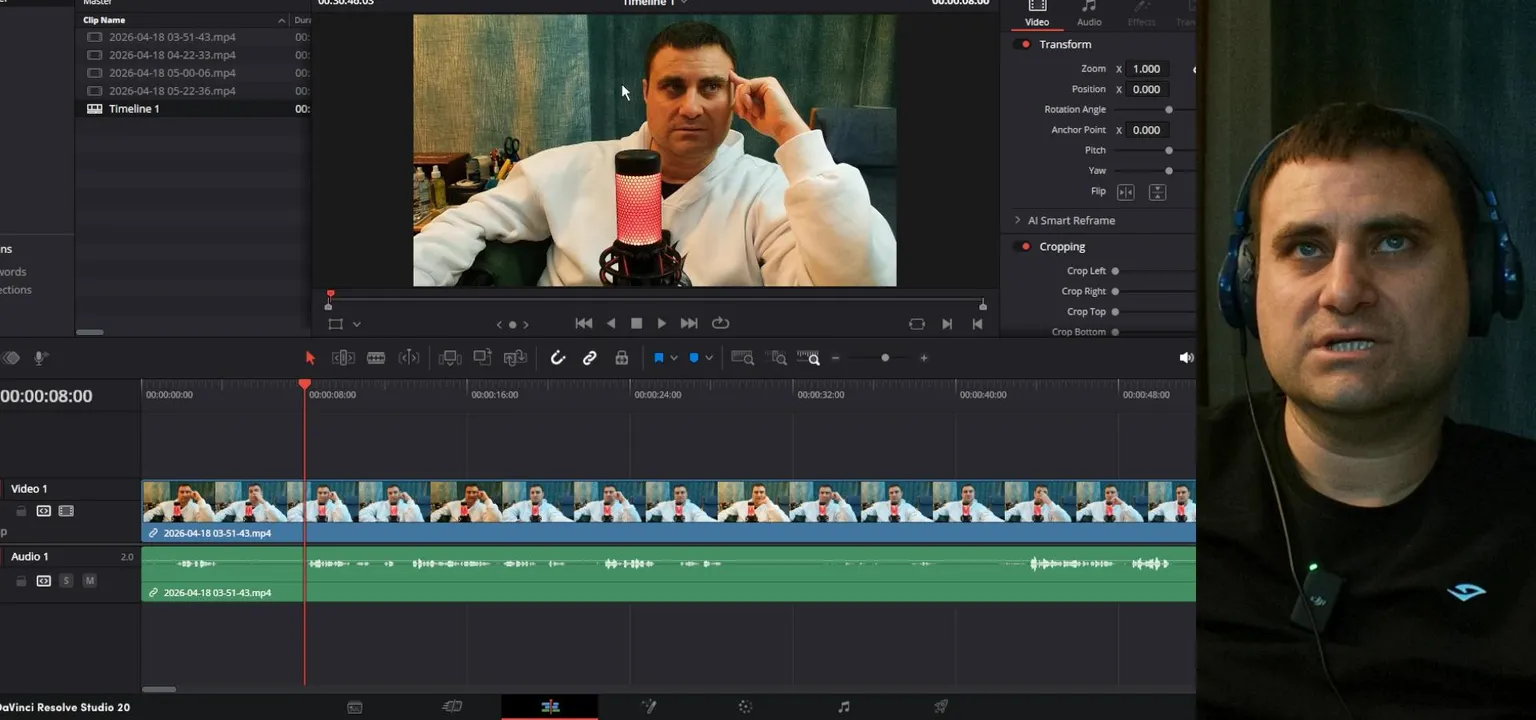
Task: Edit the Position X value field
Action: coord(1147,89)
